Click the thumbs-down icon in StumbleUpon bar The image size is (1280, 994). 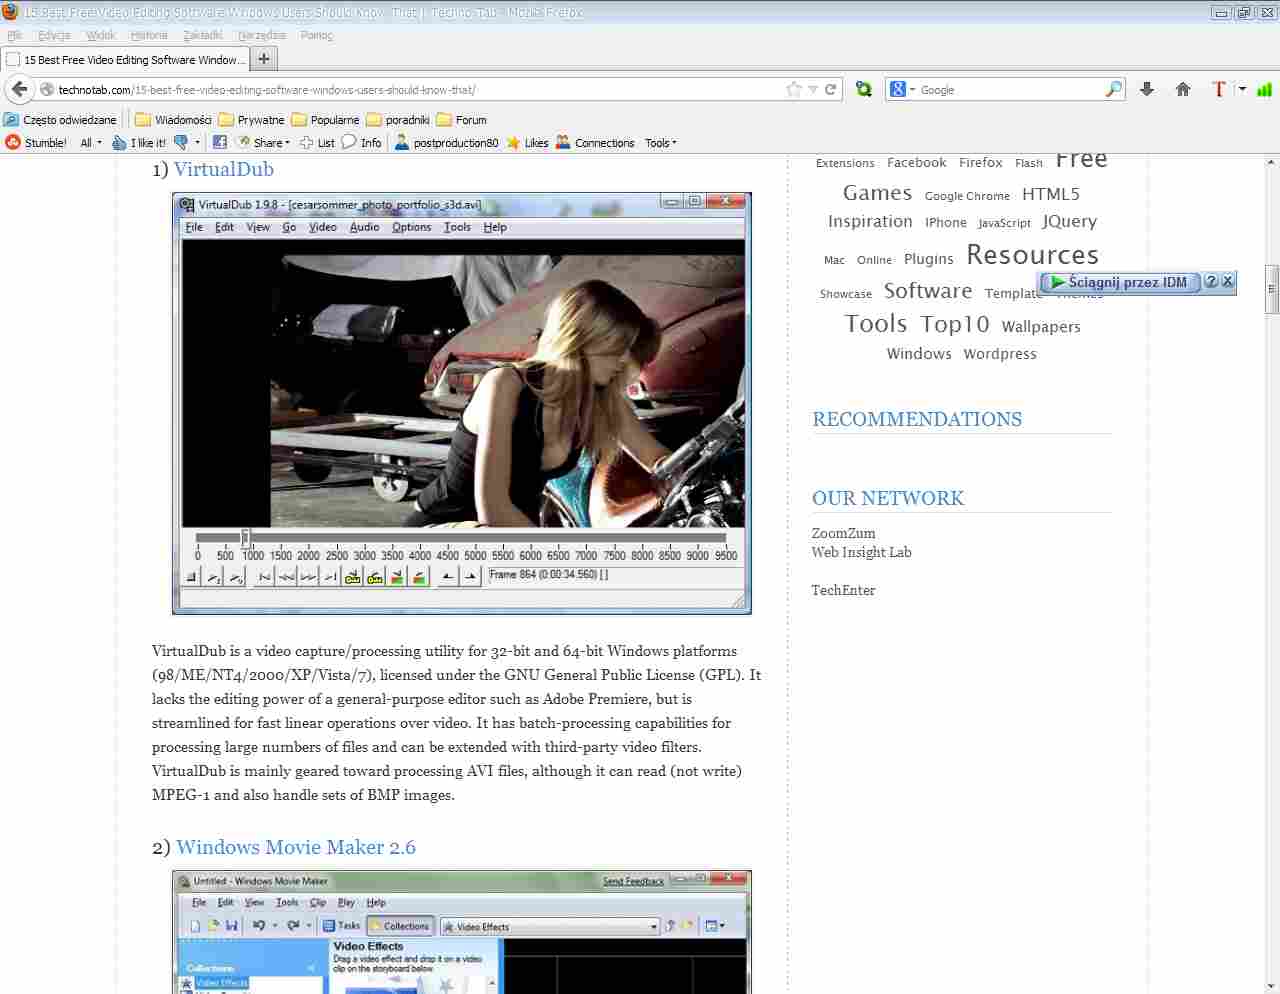pyautogui.click(x=181, y=143)
